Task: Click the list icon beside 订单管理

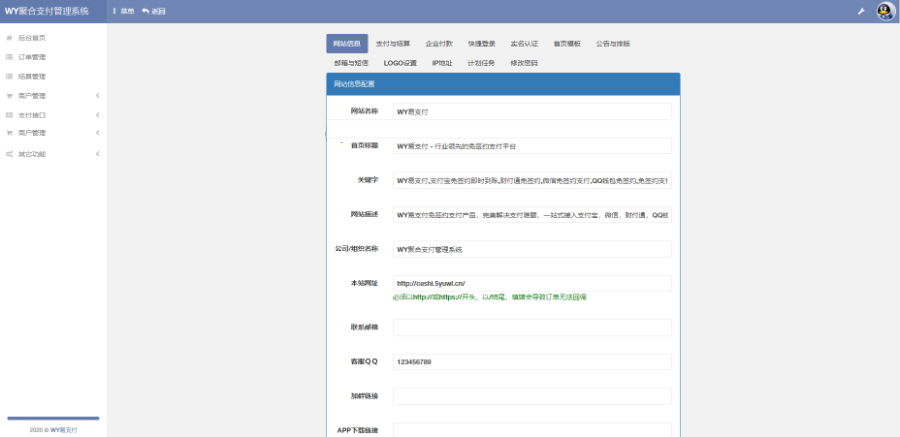Action: pos(9,57)
